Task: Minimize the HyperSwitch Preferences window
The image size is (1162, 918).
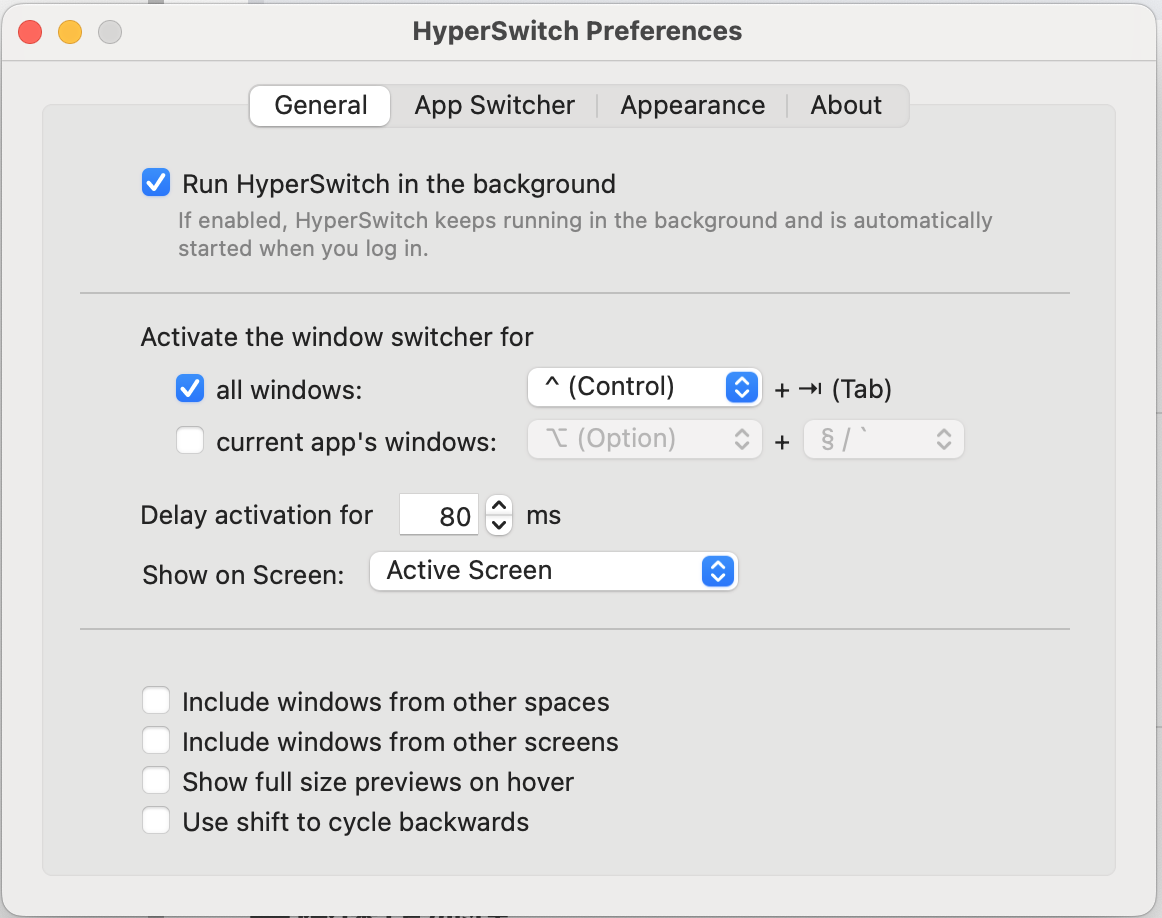Action: point(70,32)
